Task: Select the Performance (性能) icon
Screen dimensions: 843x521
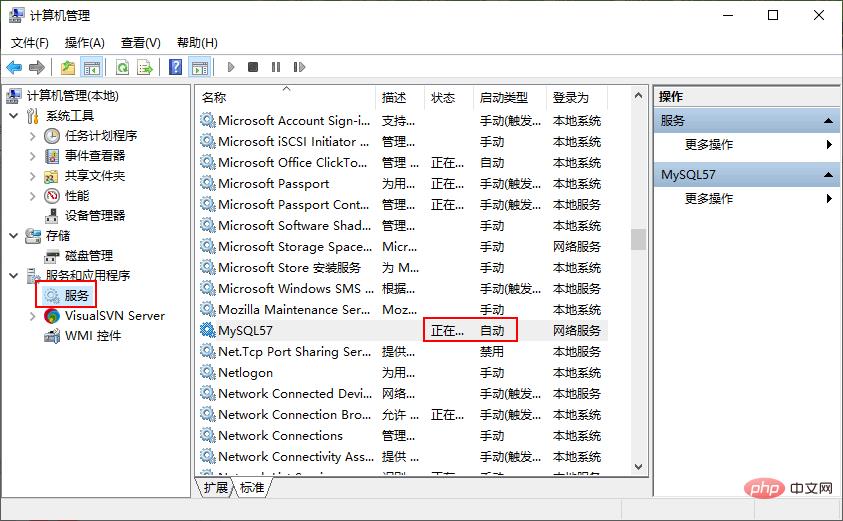Action: tap(52, 196)
